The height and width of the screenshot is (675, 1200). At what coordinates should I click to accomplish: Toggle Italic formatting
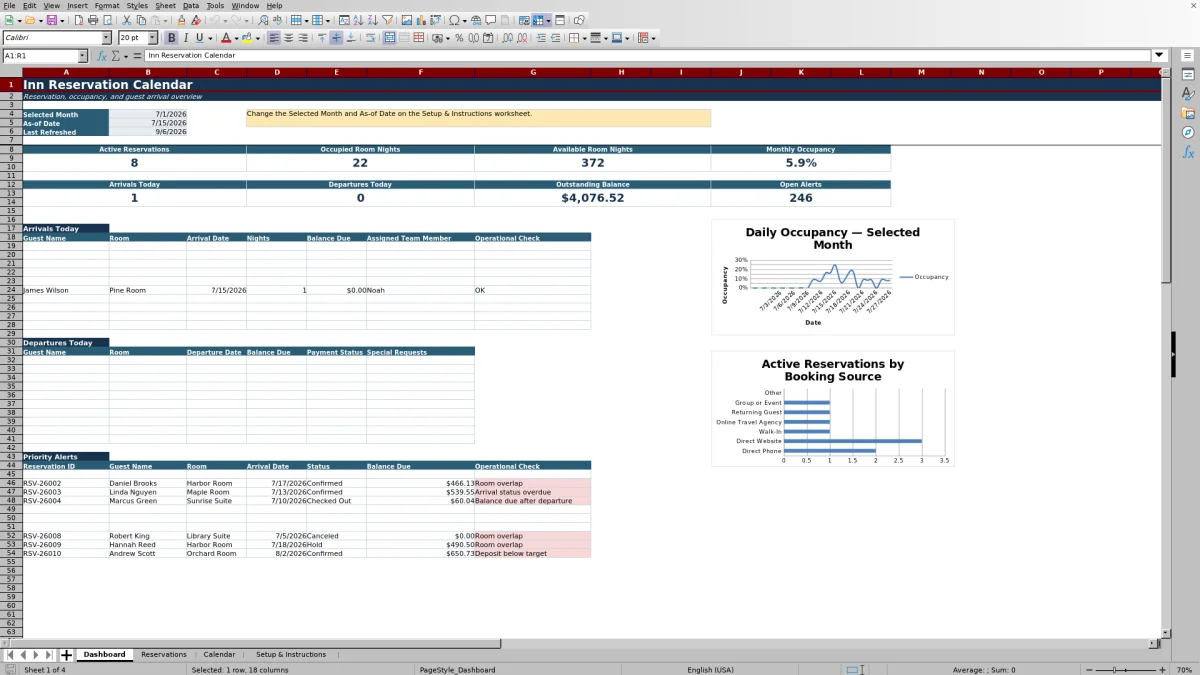click(x=186, y=38)
